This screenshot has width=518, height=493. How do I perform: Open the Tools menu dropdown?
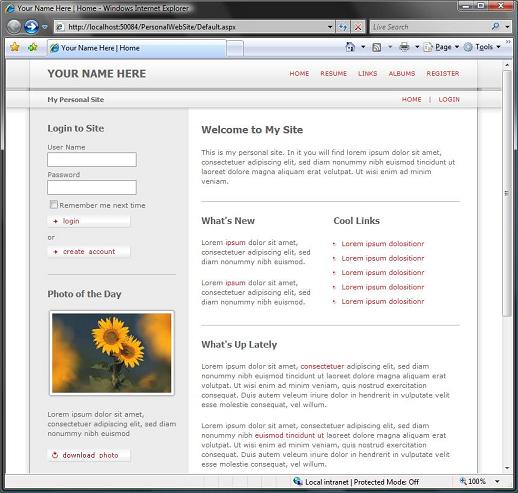pos(482,47)
